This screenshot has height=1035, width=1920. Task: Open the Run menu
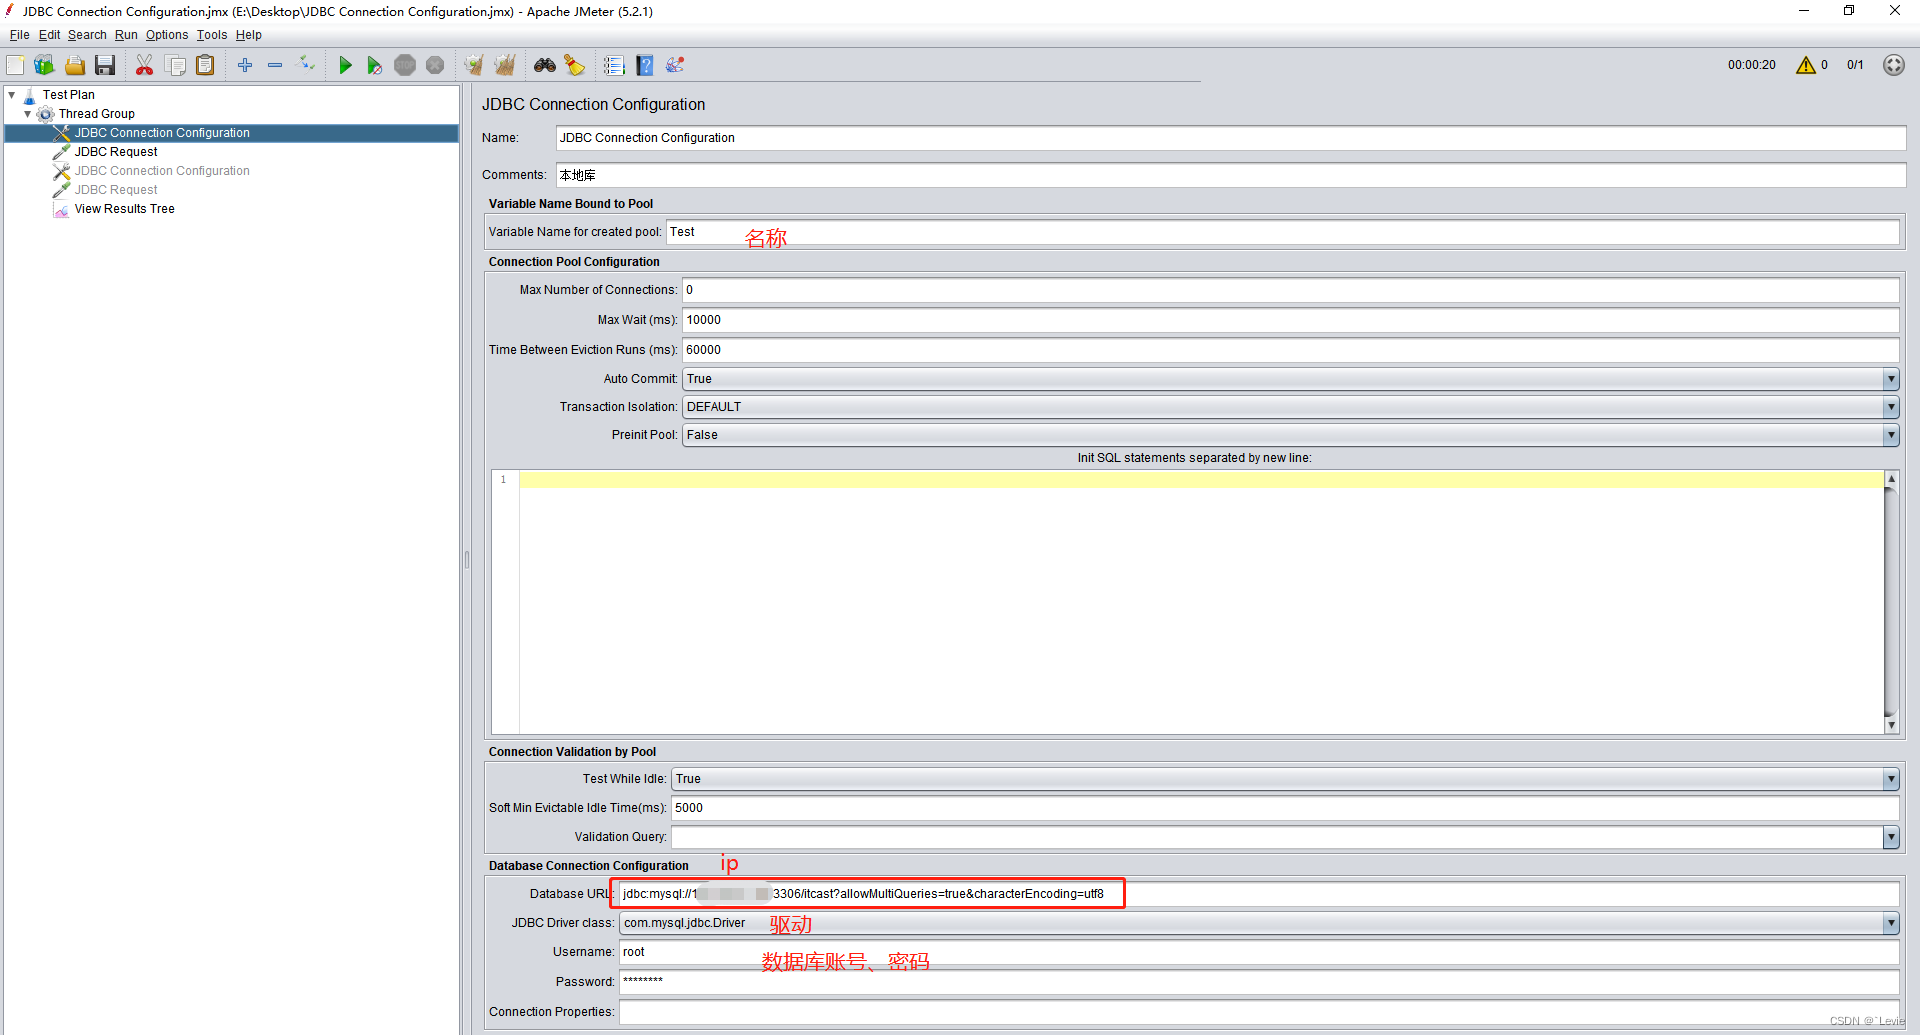[126, 35]
